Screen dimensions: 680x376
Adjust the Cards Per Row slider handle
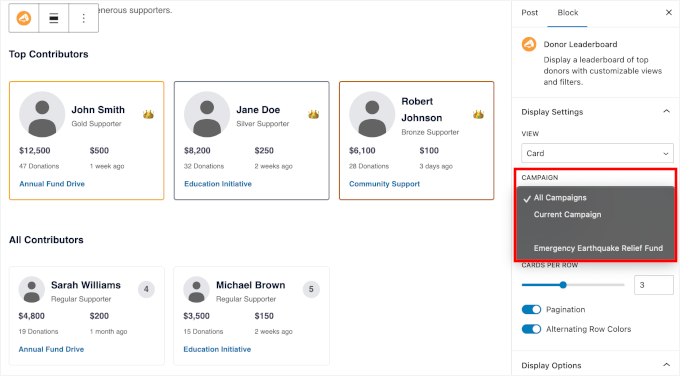click(563, 285)
